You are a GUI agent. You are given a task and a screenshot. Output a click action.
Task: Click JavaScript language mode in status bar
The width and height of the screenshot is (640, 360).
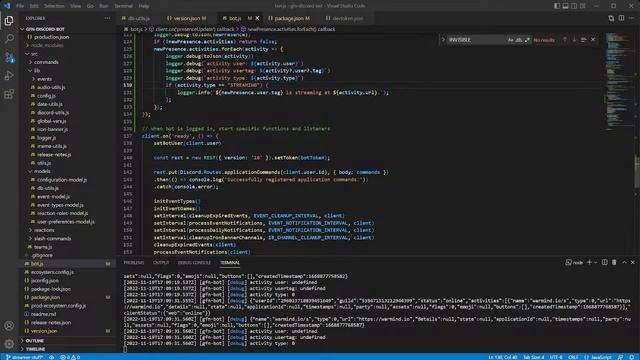pos(598,357)
